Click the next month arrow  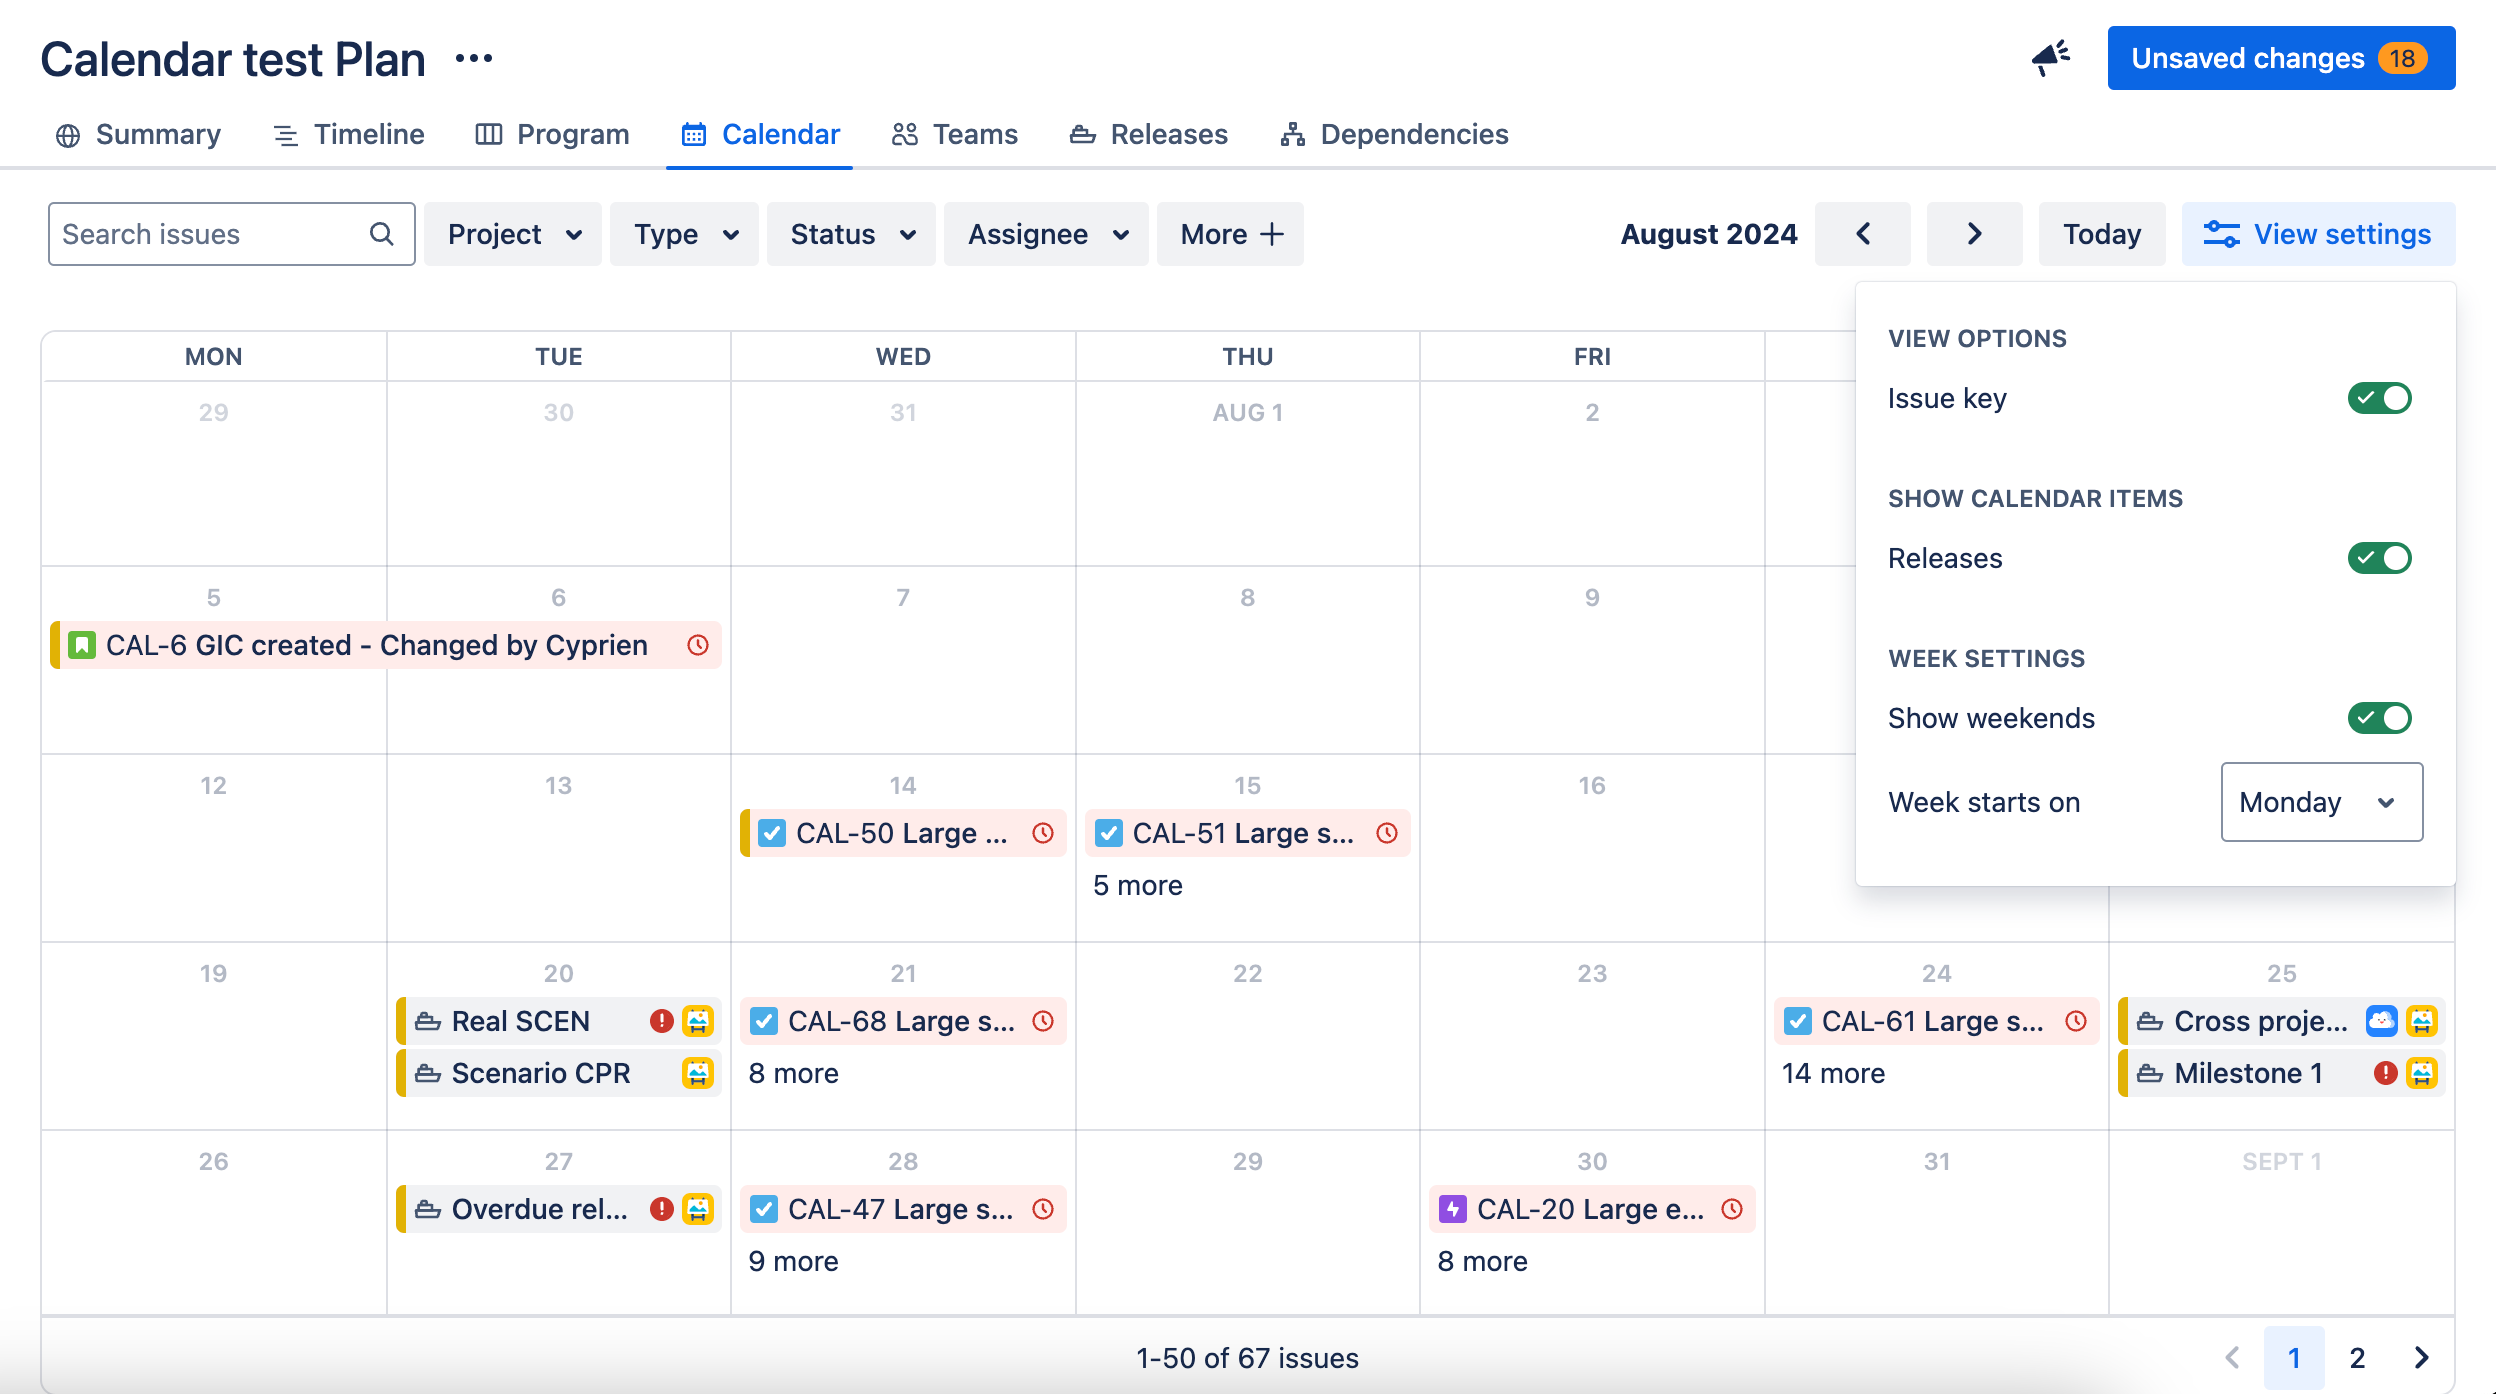point(1973,233)
